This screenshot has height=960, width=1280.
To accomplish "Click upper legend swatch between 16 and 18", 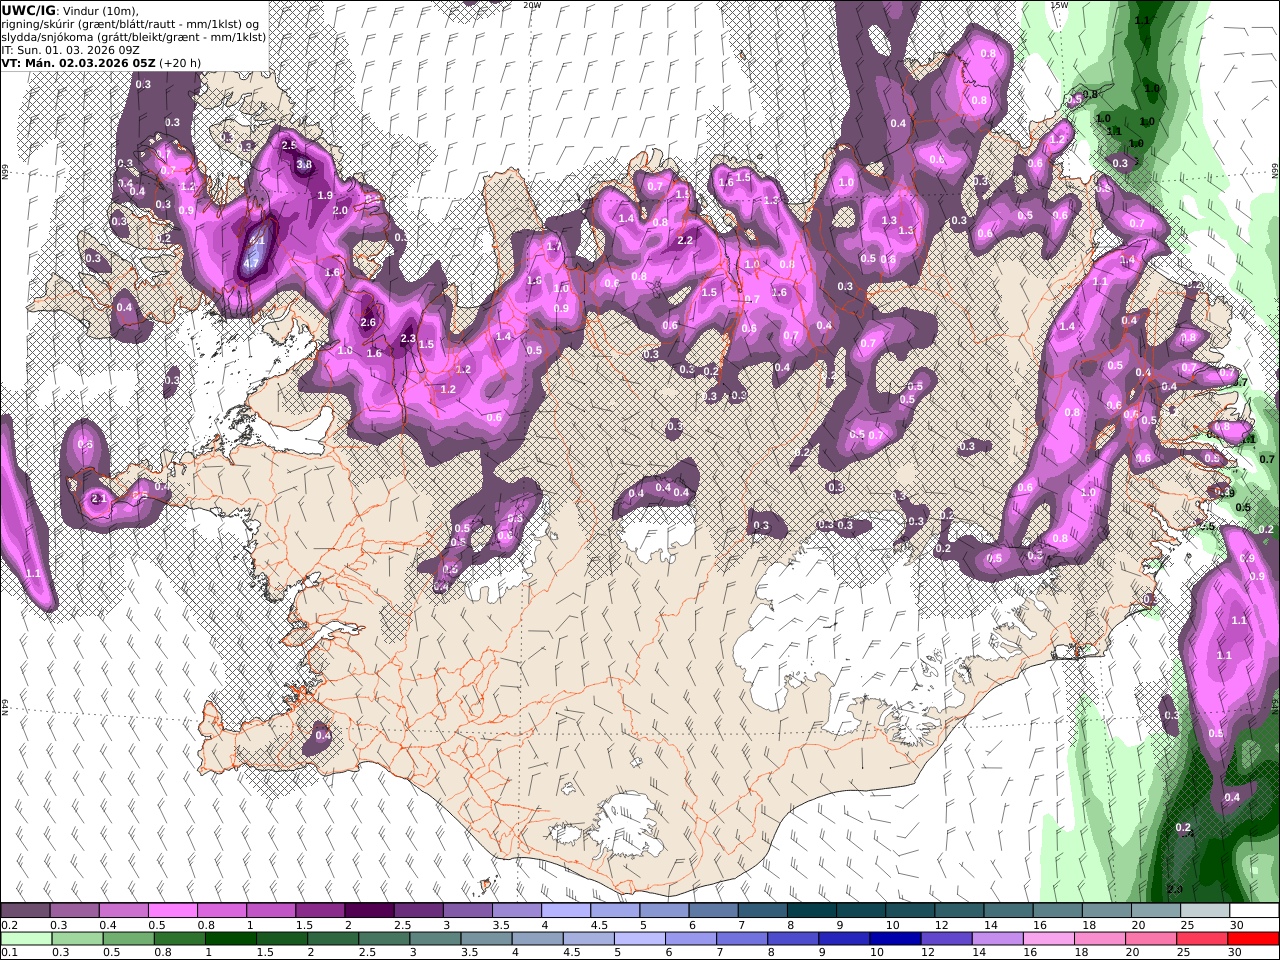I will click(x=1057, y=911).
